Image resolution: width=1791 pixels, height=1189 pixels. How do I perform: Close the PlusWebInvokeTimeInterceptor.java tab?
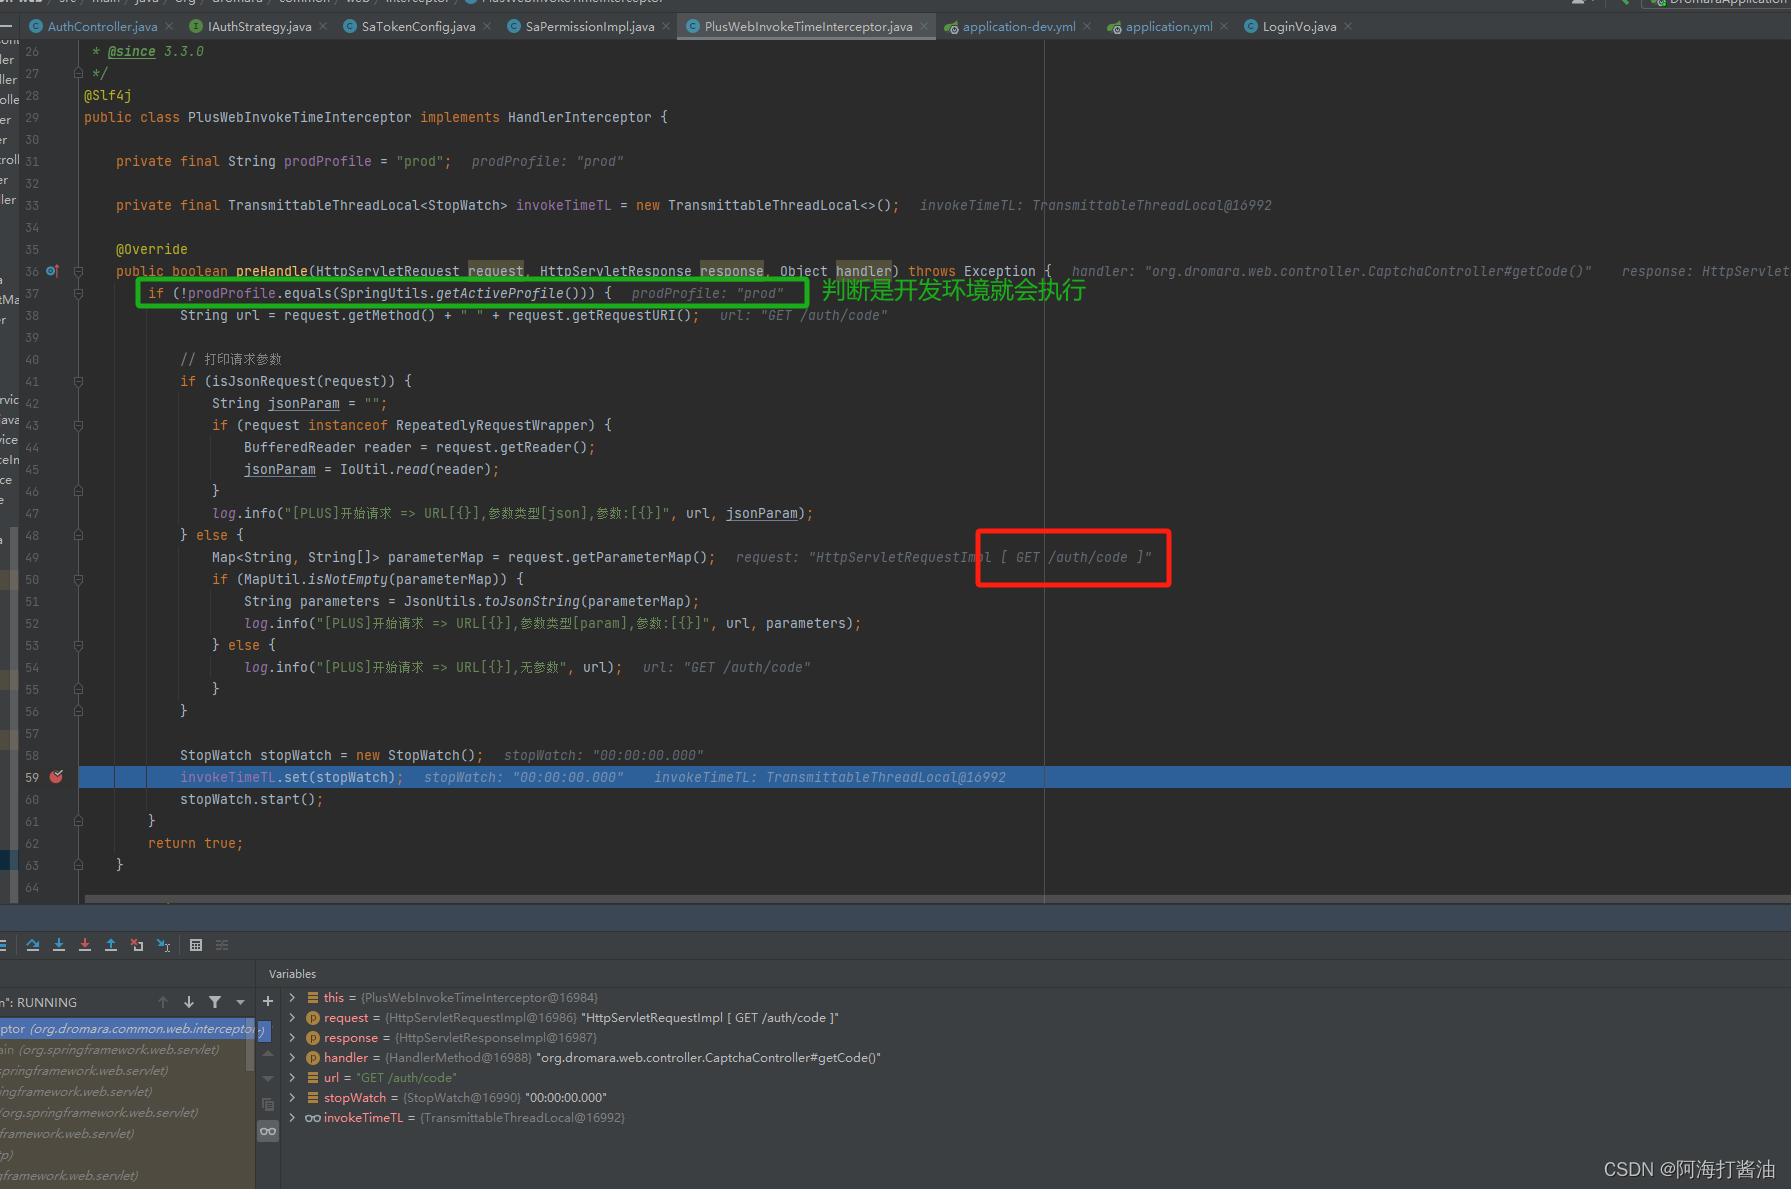(x=924, y=27)
